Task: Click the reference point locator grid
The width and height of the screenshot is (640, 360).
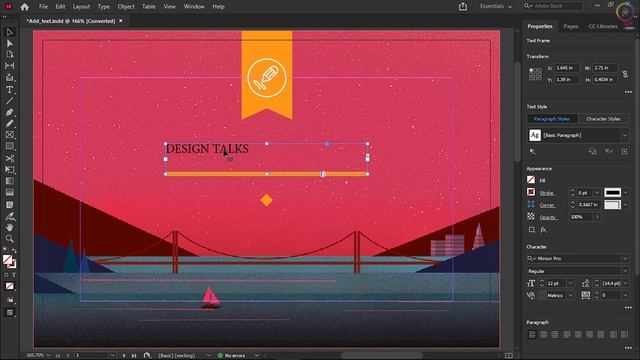Action: pyautogui.click(x=535, y=74)
